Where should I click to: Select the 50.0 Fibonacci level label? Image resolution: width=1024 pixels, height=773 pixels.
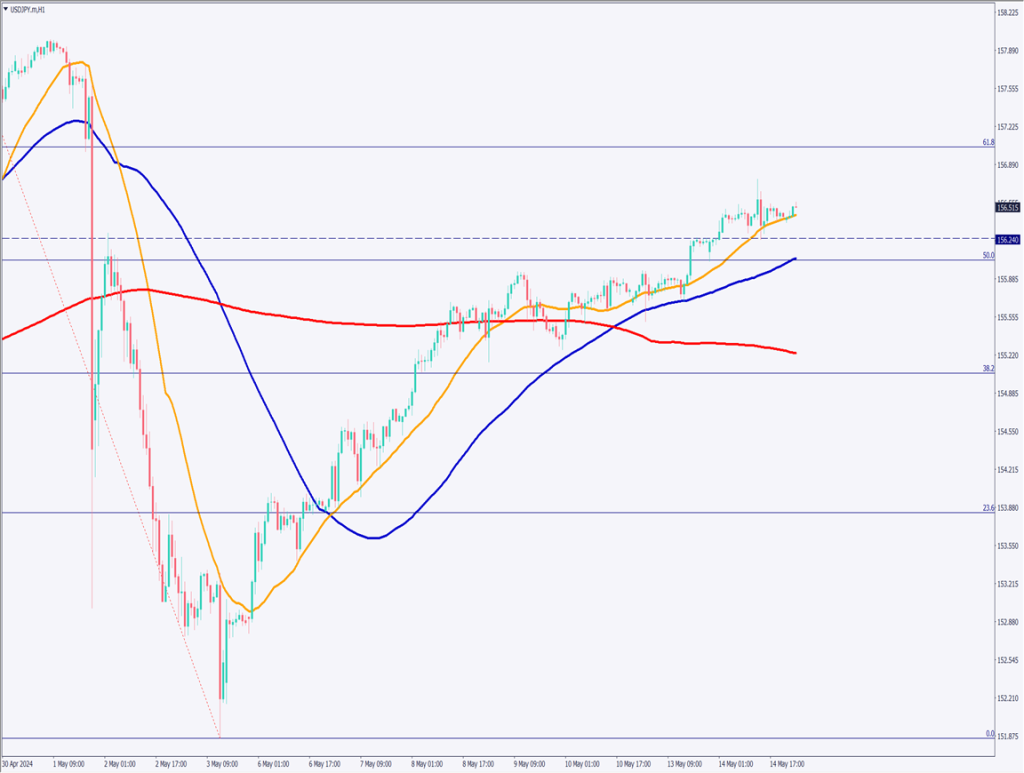[x=988, y=256]
